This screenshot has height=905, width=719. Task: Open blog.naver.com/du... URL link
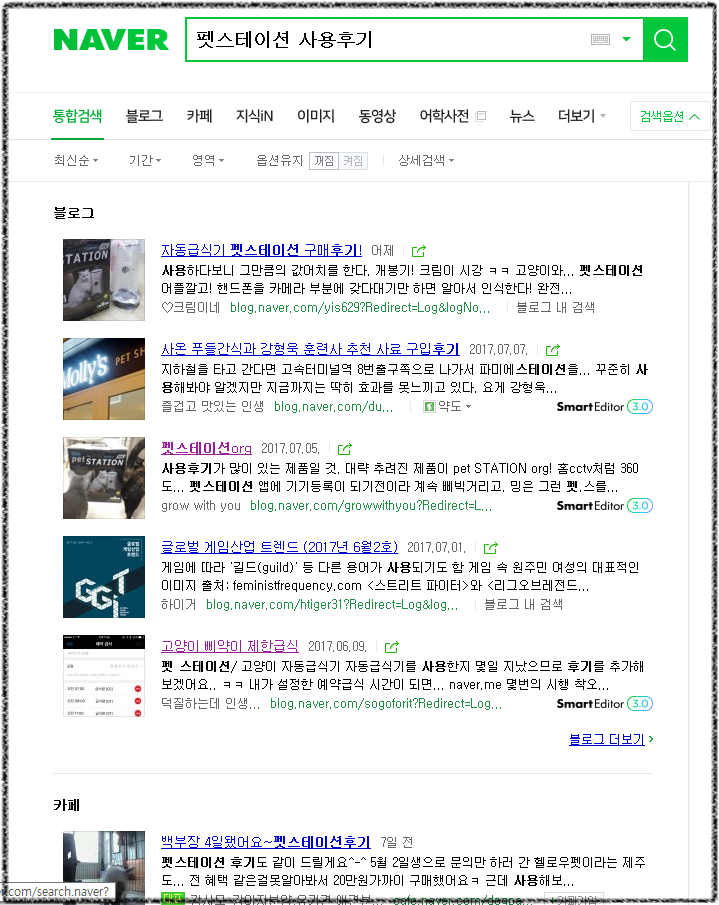click(x=334, y=406)
